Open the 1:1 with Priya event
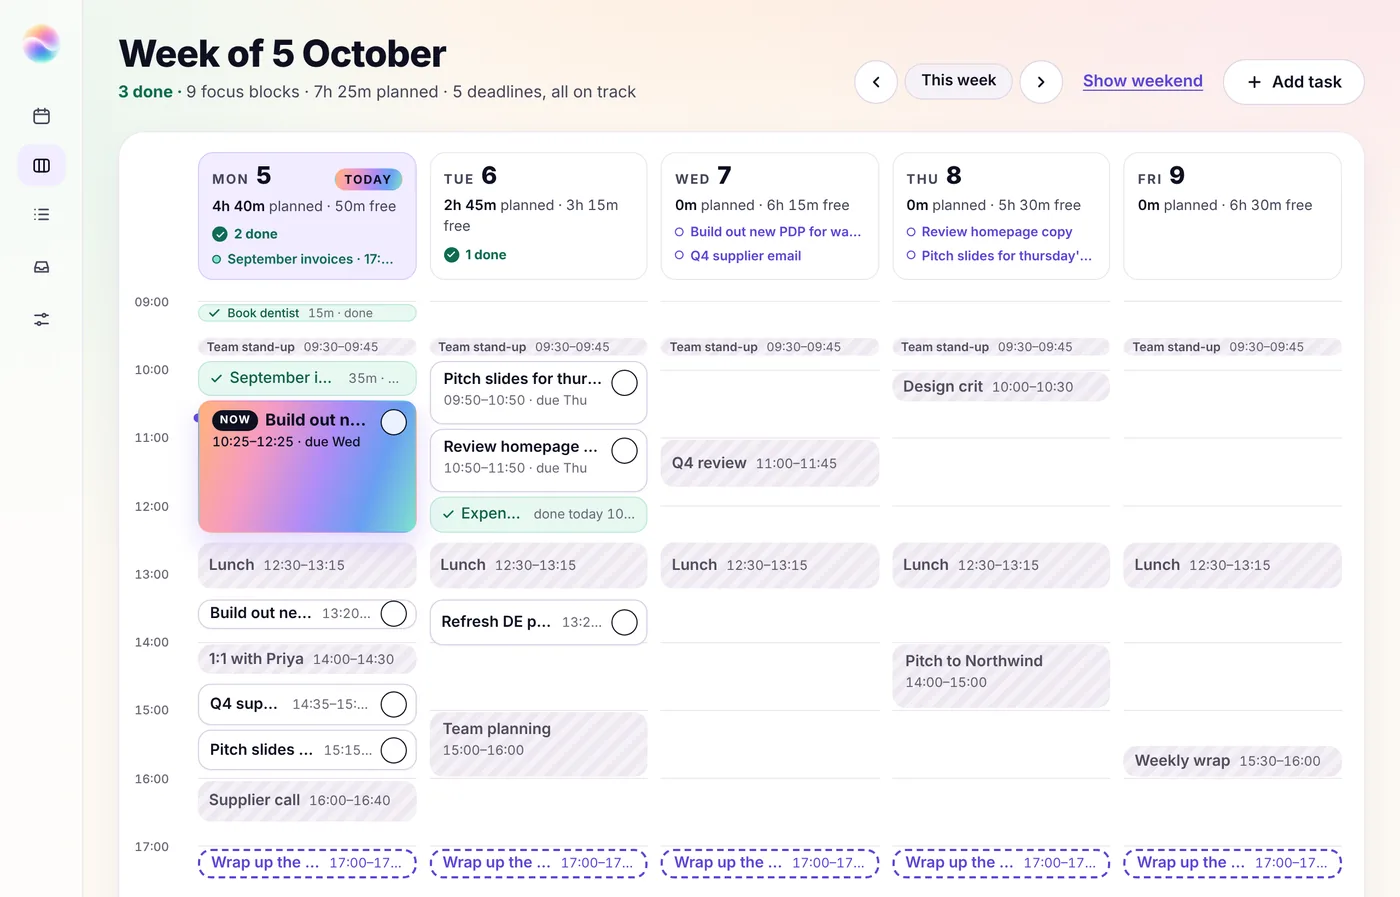The image size is (1400, 897). [x=307, y=659]
